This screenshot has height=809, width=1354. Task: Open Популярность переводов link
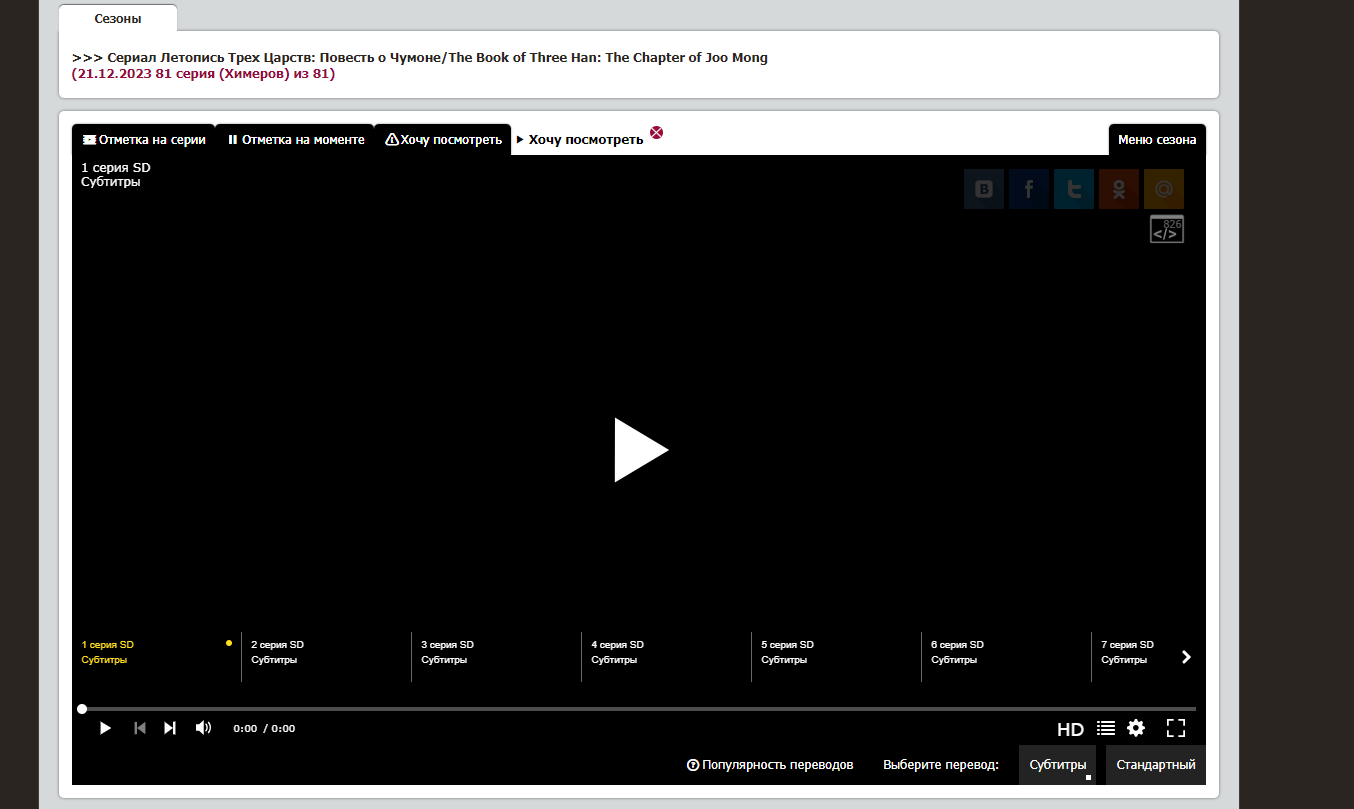point(770,765)
